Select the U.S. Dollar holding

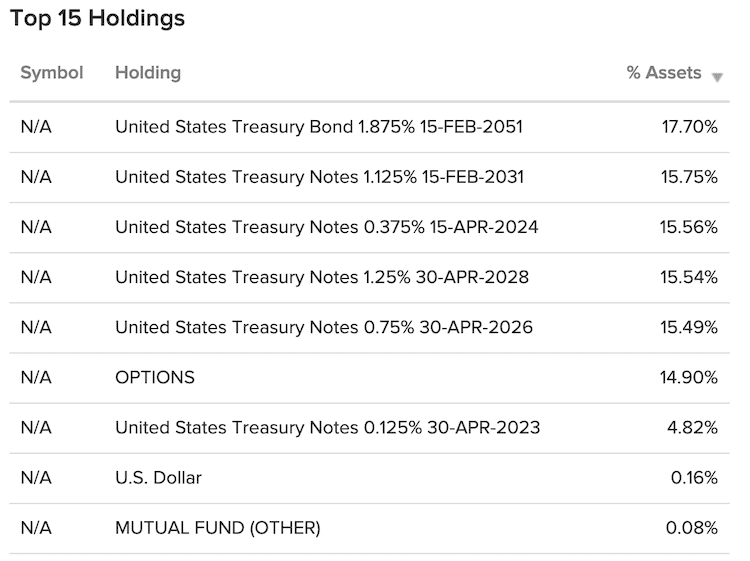point(158,478)
